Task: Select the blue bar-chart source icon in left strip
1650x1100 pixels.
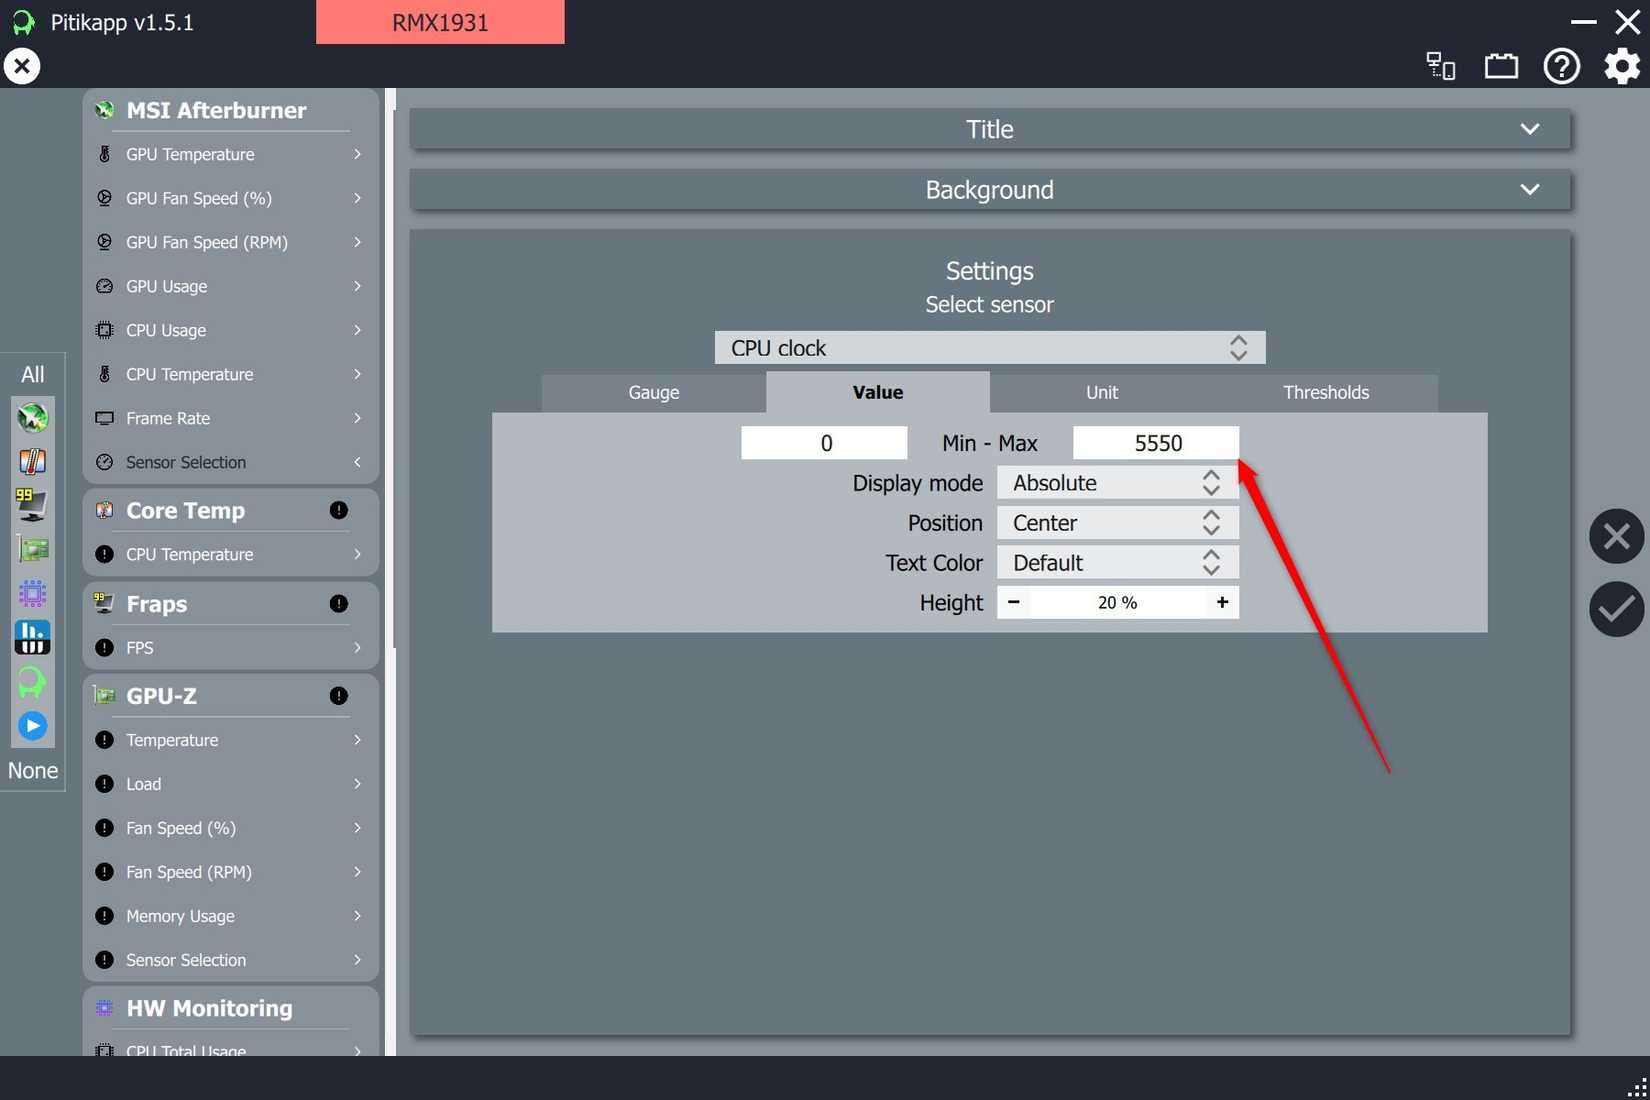Action: (32, 637)
